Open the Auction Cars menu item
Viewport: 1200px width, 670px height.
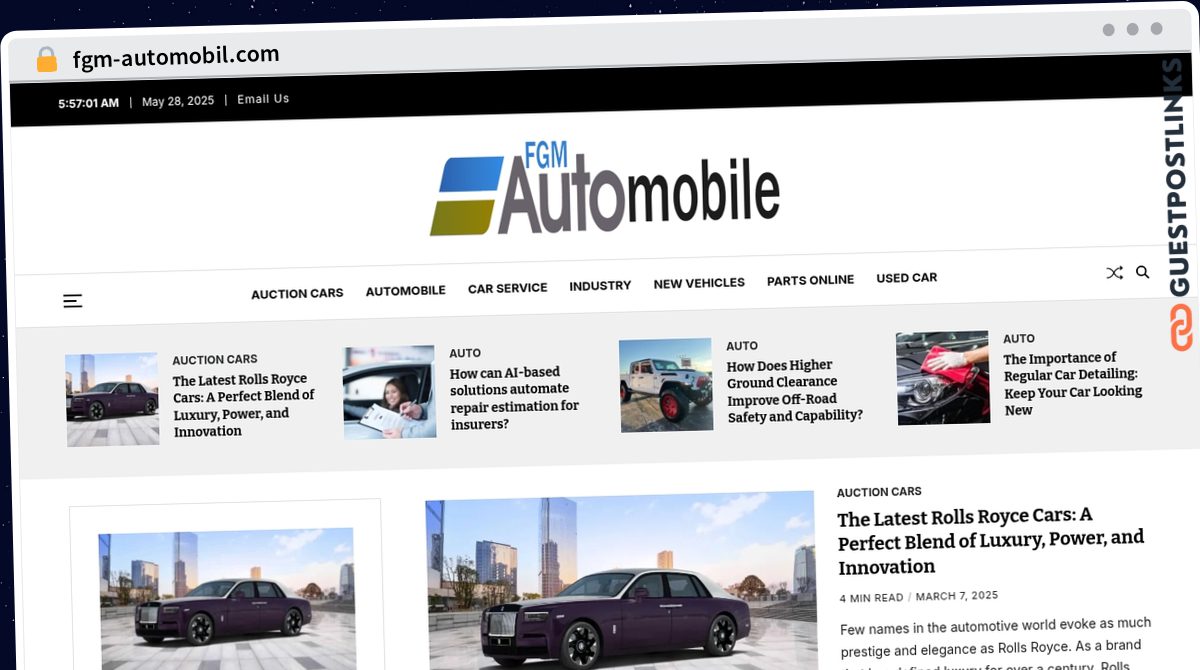[x=297, y=293]
